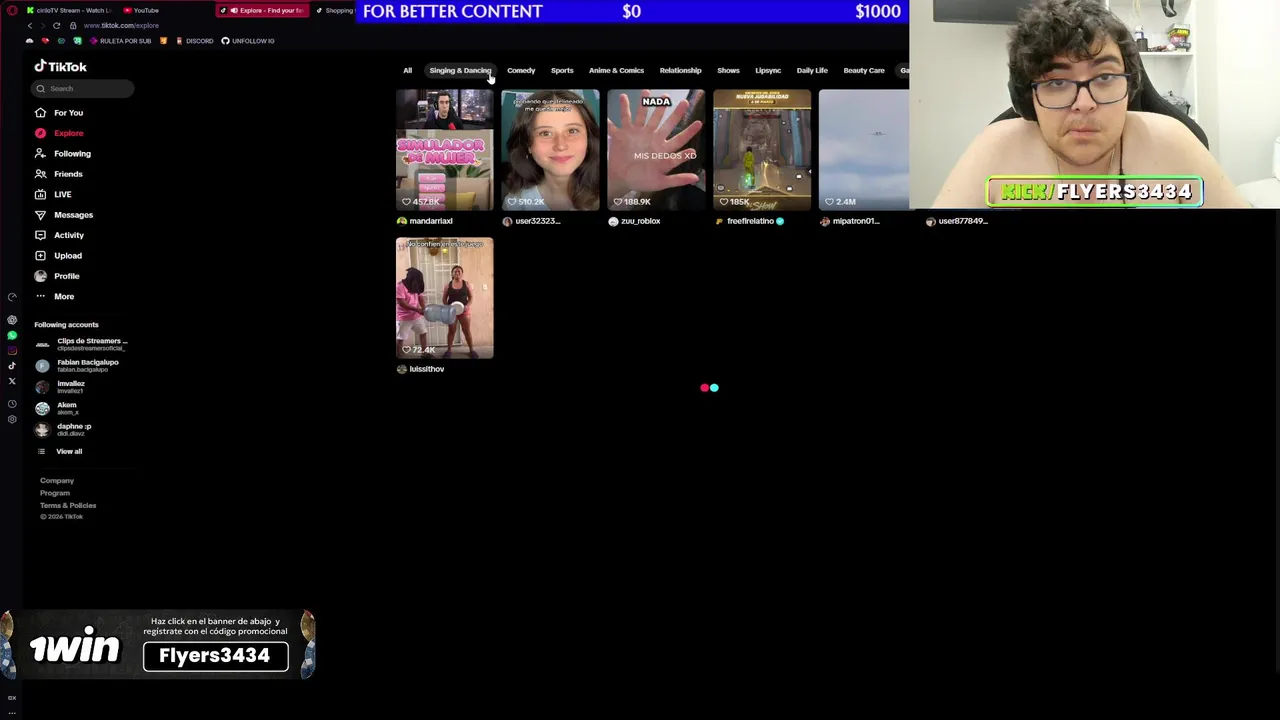
Task: Select the Shows category
Action: [x=728, y=70]
